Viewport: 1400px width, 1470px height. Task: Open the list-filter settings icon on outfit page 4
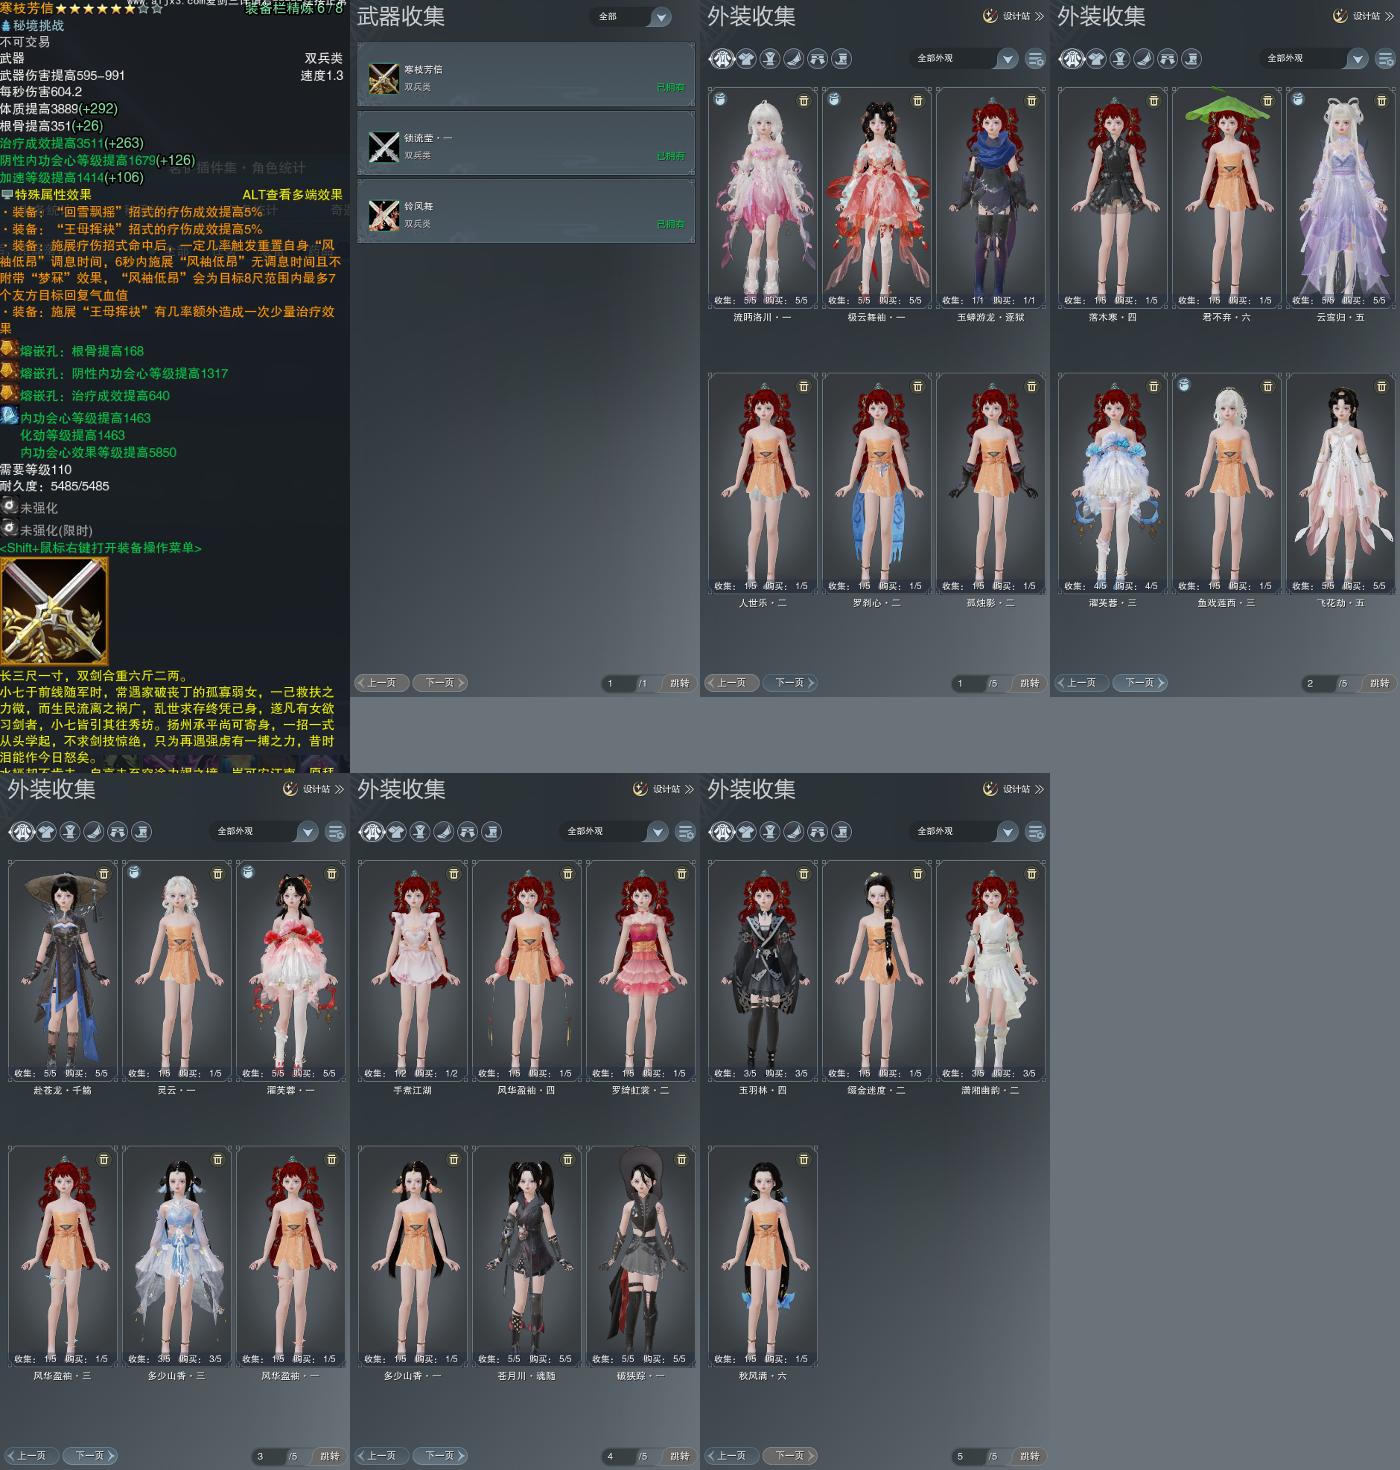[x=685, y=832]
